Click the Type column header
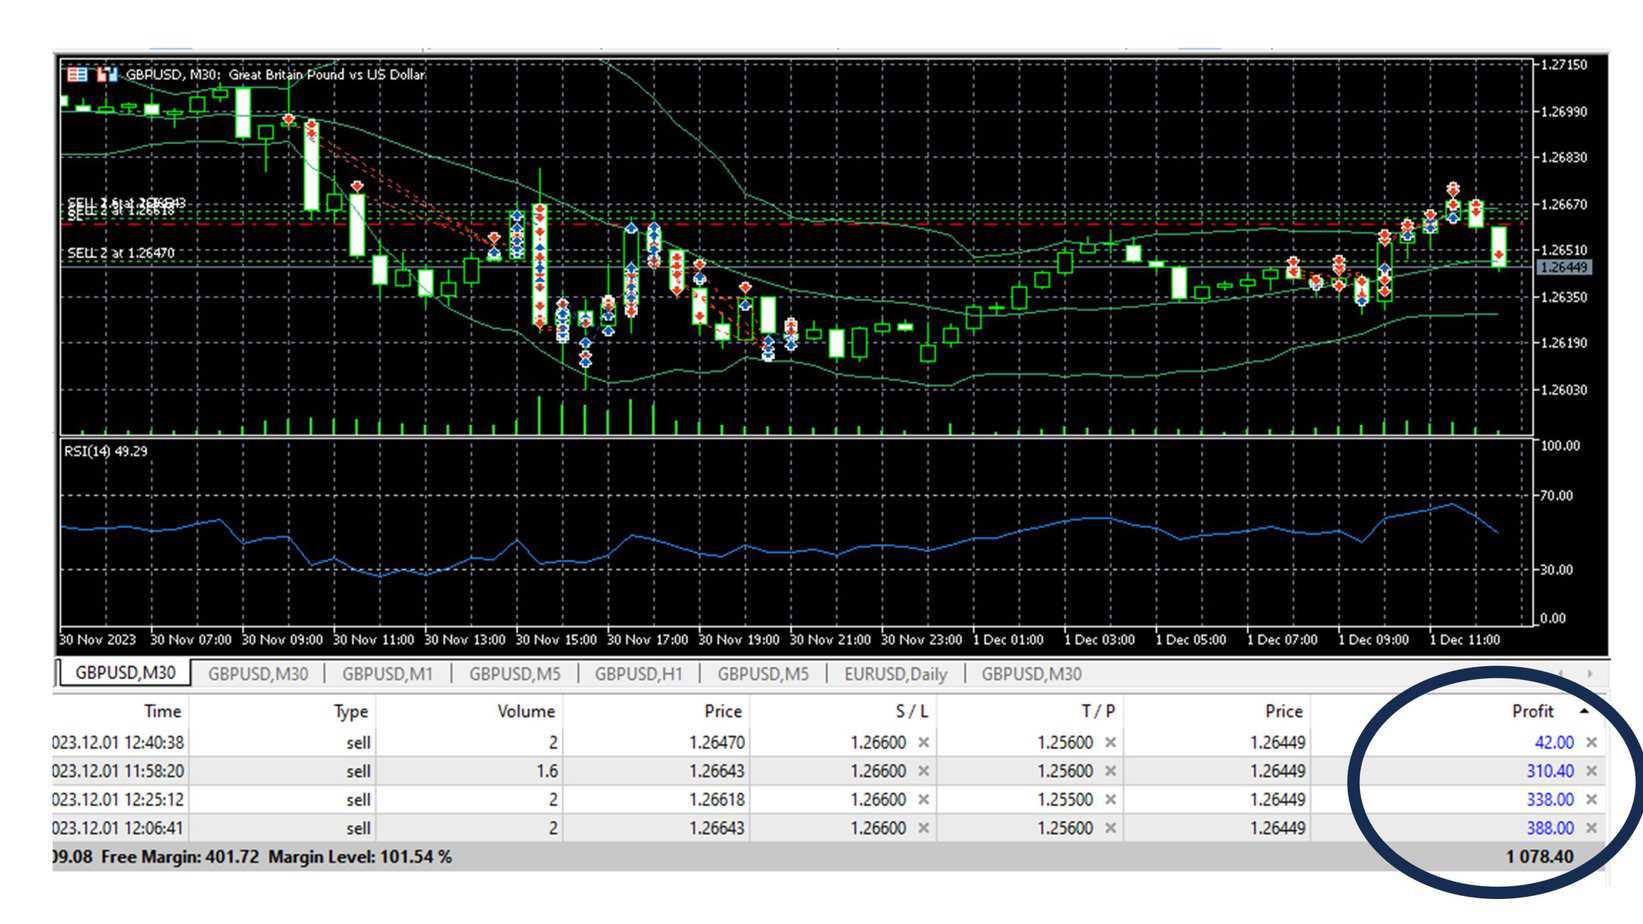Image resolution: width=1643 pixels, height=924 pixels. point(350,711)
